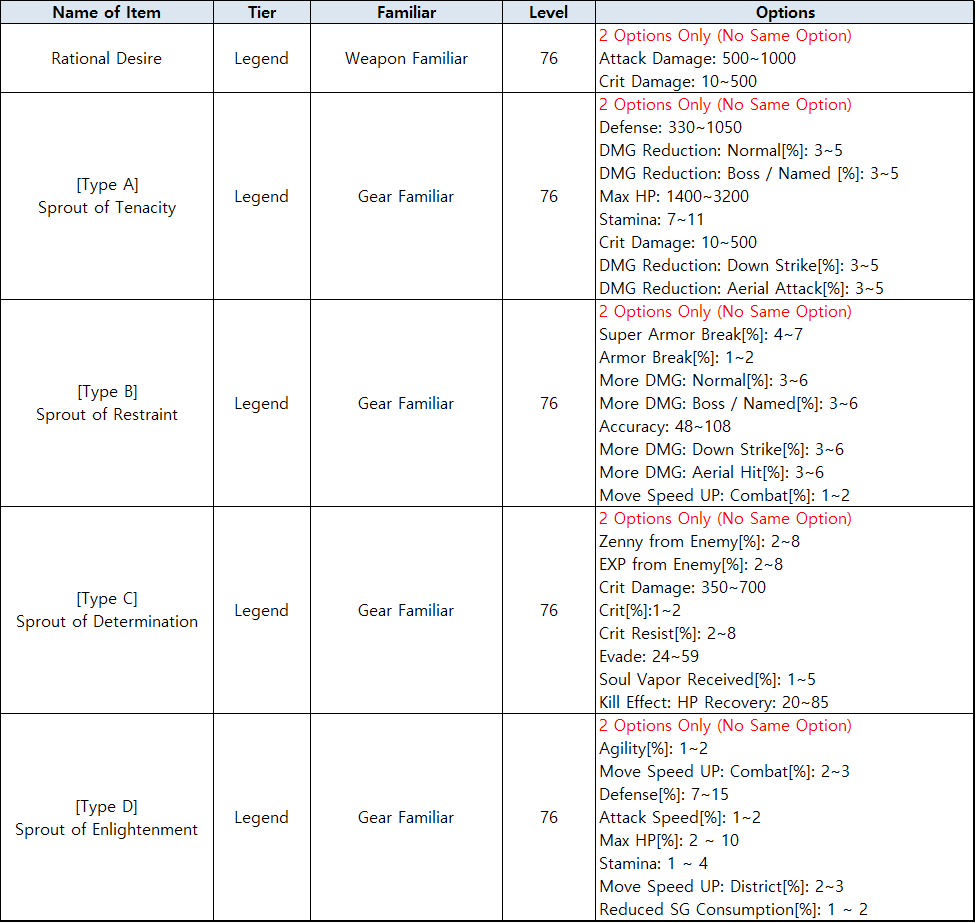Click 'More DMG: Down Strike[%]: 3~6'
976x923 pixels.
click(721, 450)
